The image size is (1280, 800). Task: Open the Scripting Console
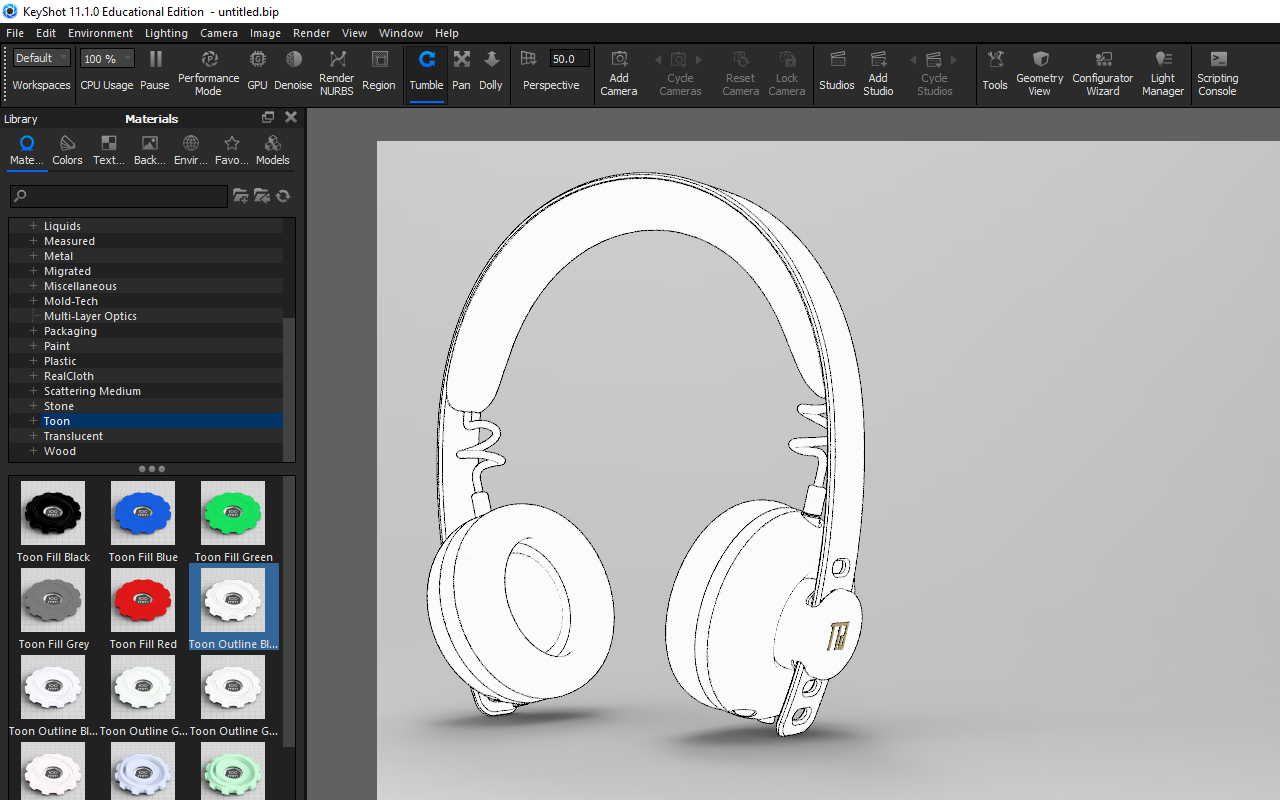pyautogui.click(x=1218, y=72)
